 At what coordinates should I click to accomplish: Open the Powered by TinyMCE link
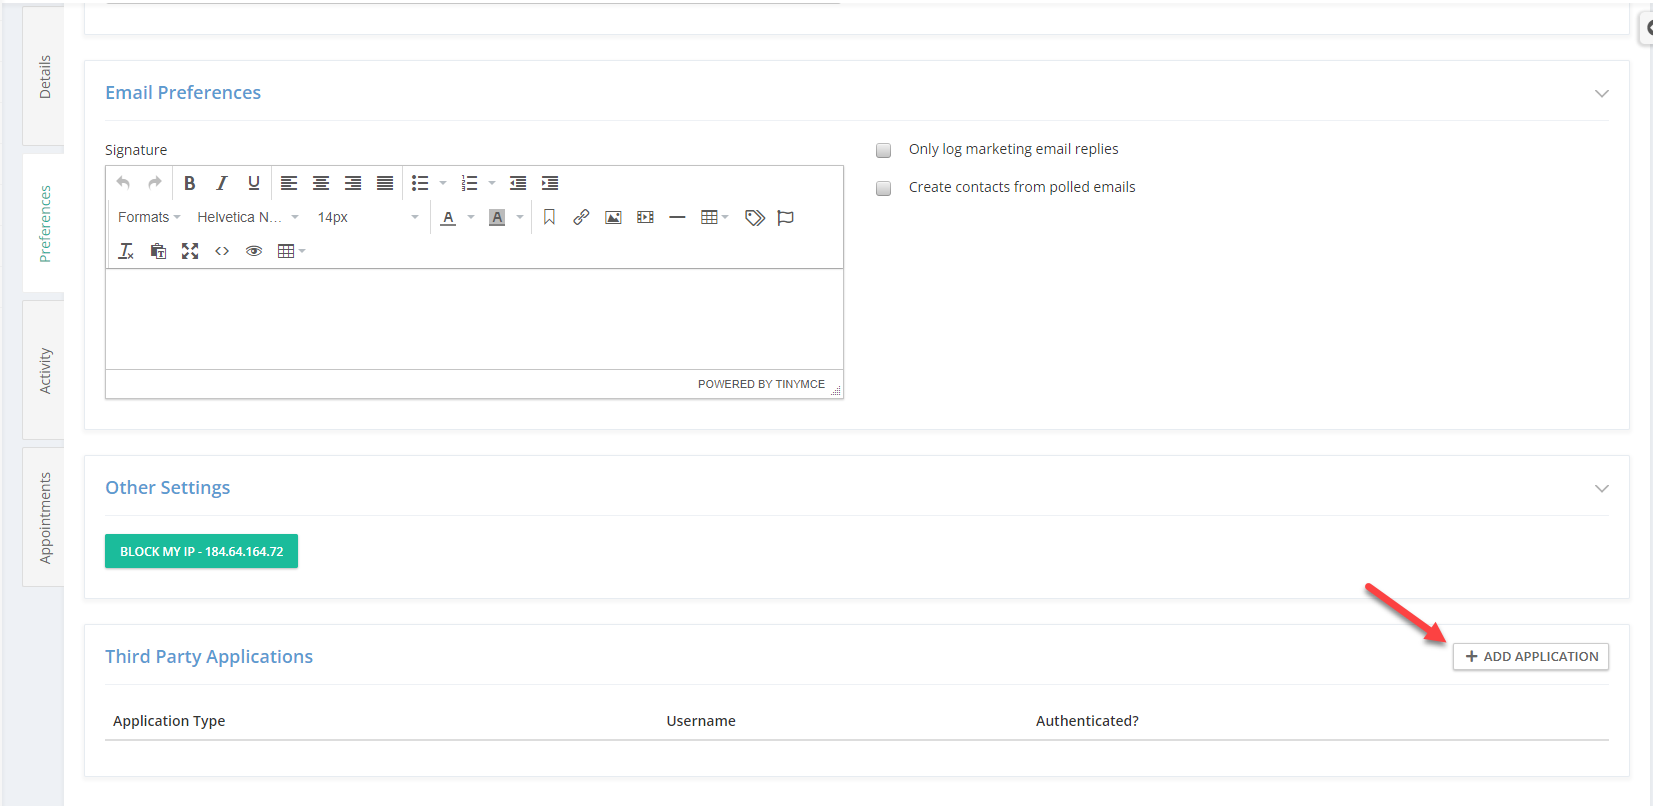(761, 384)
